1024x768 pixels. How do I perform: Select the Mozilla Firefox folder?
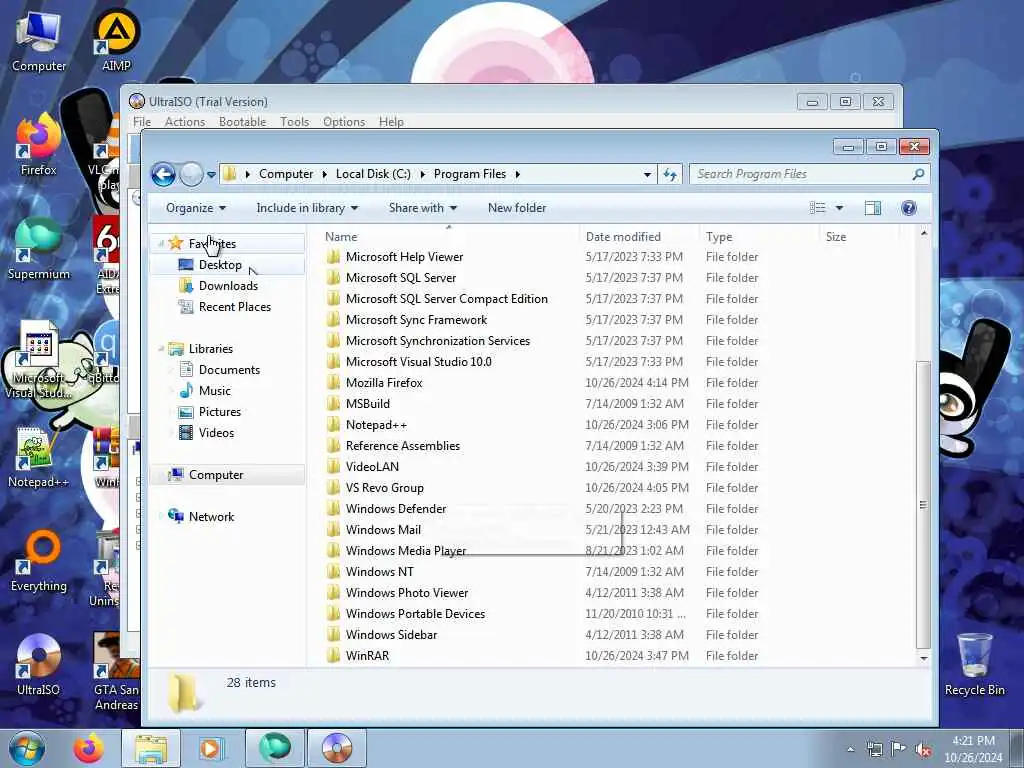[384, 383]
